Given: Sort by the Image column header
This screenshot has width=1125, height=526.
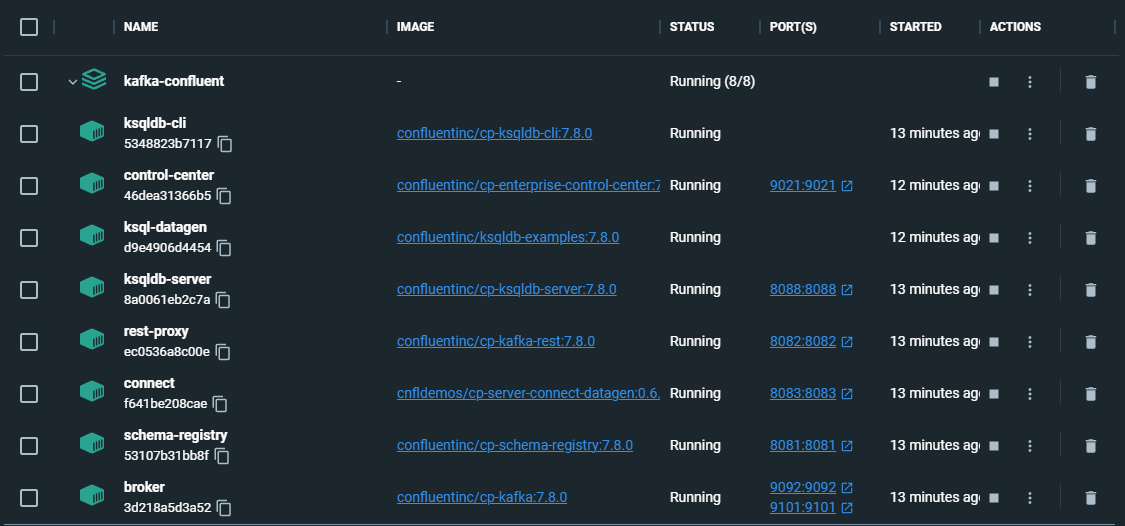Looking at the screenshot, I should pyautogui.click(x=415, y=27).
